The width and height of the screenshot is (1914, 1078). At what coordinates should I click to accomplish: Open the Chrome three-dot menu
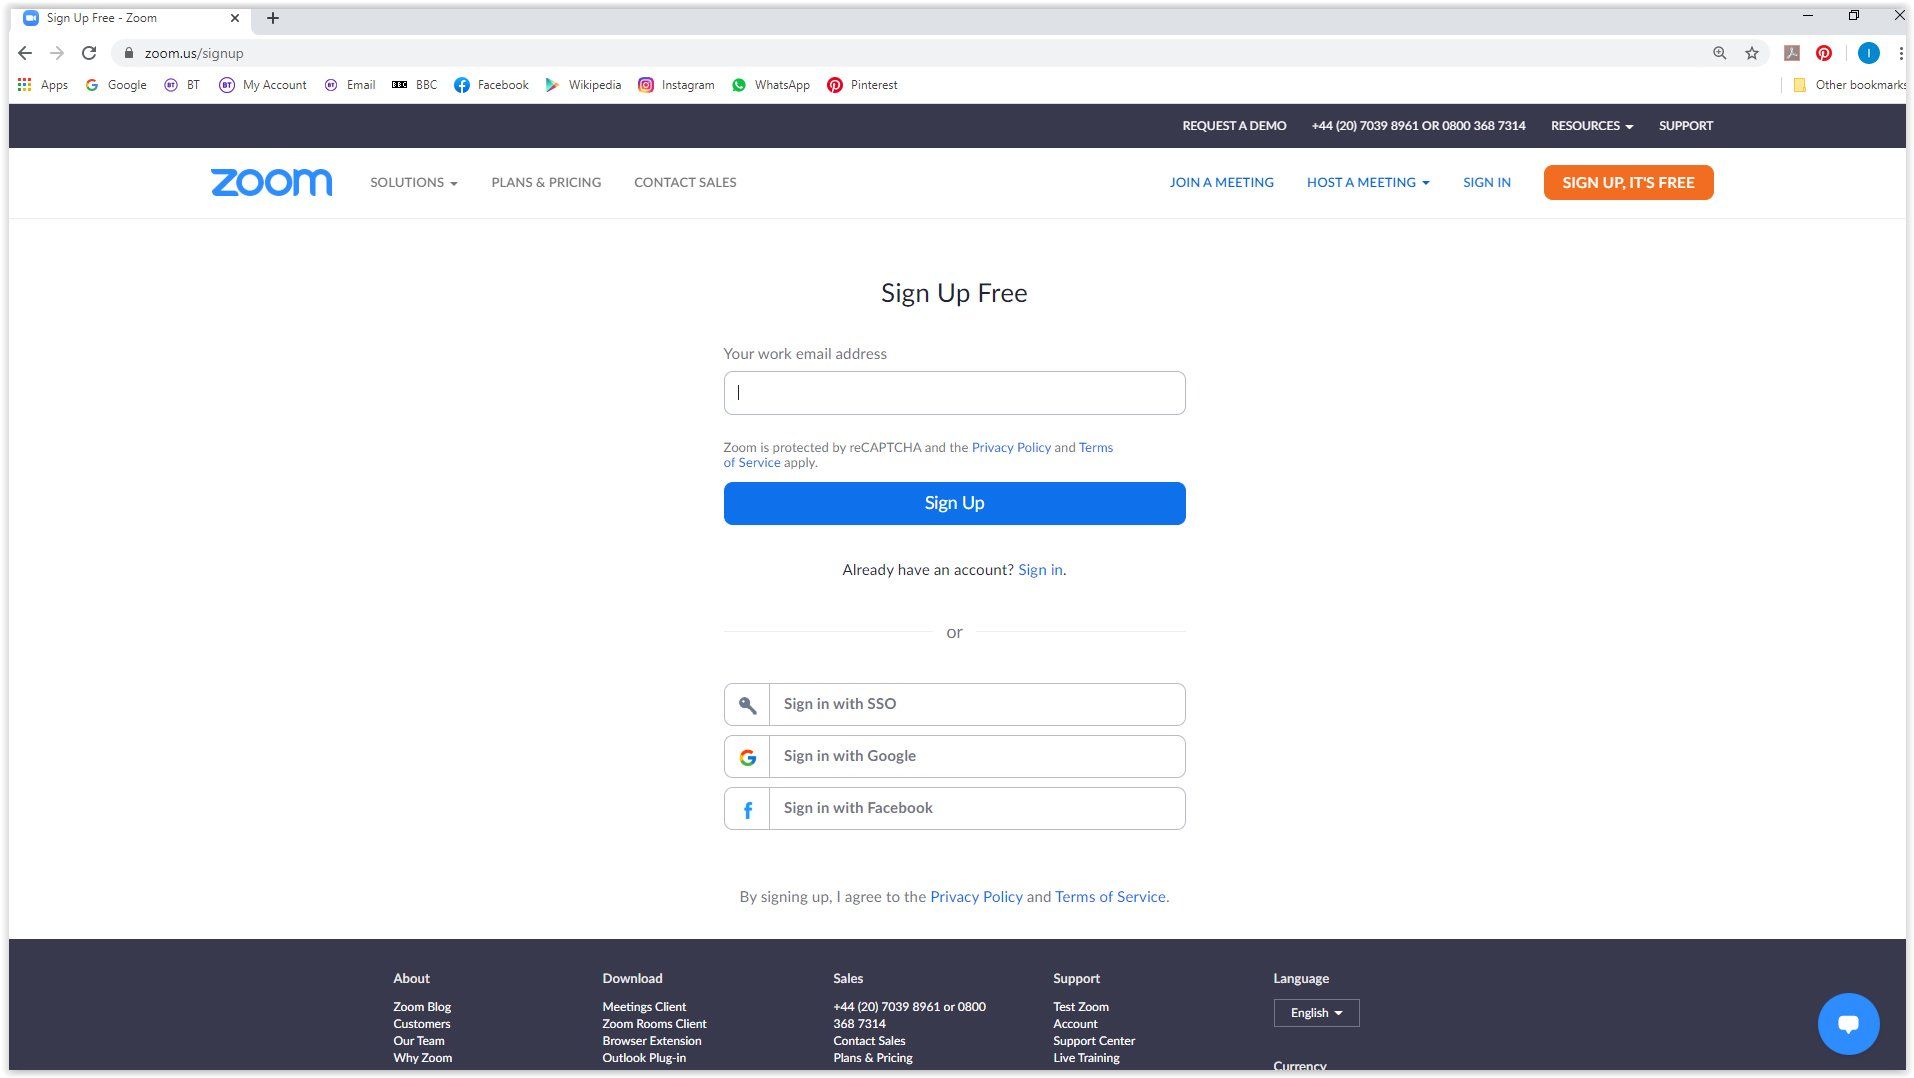(1900, 53)
